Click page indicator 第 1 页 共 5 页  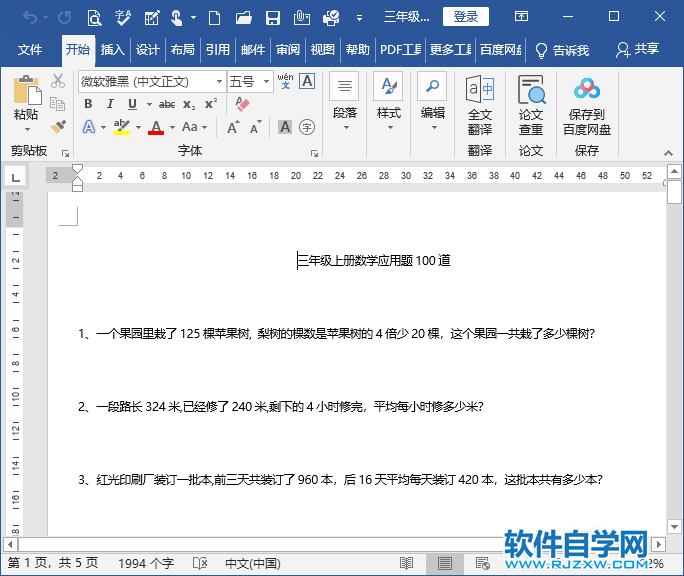coord(53,563)
